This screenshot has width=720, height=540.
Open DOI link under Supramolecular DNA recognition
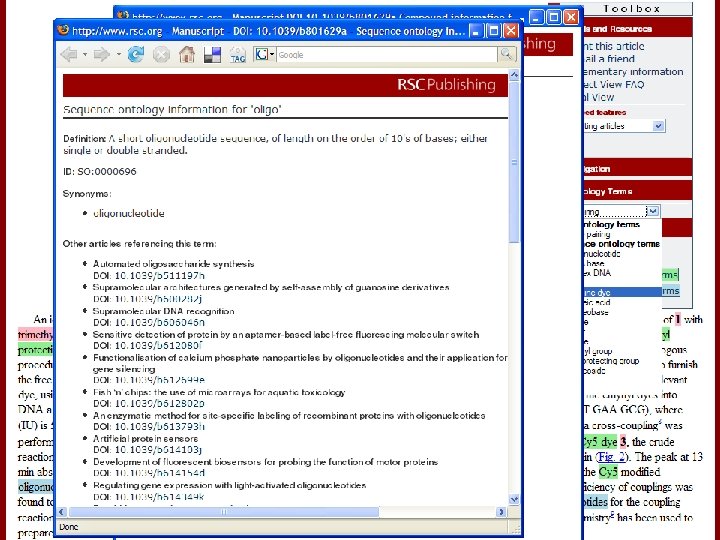tap(159, 322)
